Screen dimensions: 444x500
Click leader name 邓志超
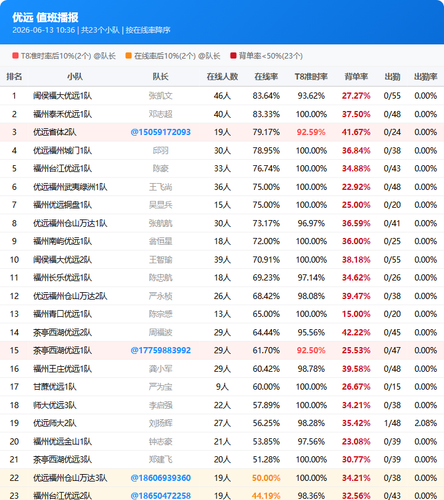[x=160, y=114]
